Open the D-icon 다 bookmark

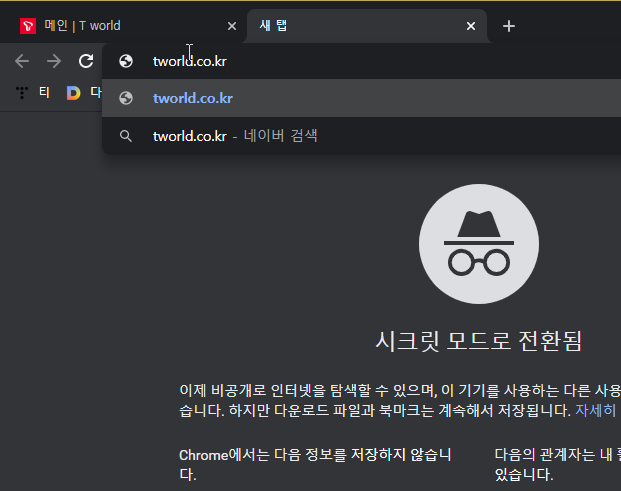(84, 93)
